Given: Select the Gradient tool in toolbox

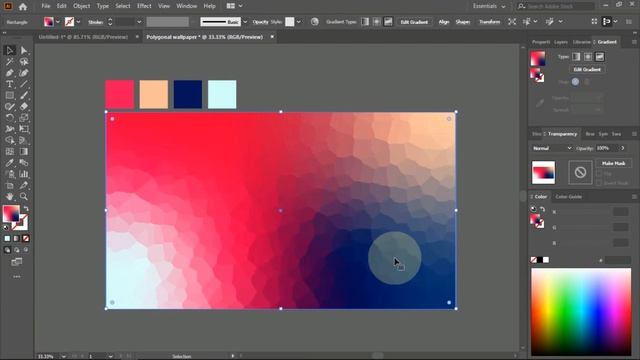Looking at the screenshot, I should click(24, 151).
